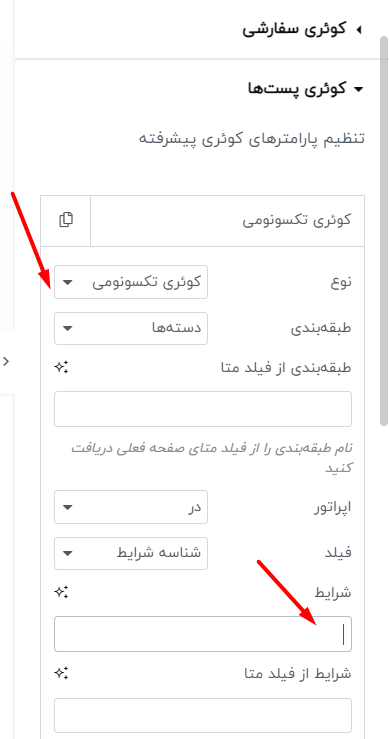389x739 pixels.
Task: Open the نوع dropdown showing کوئری تکسونومی
Action: (131, 282)
